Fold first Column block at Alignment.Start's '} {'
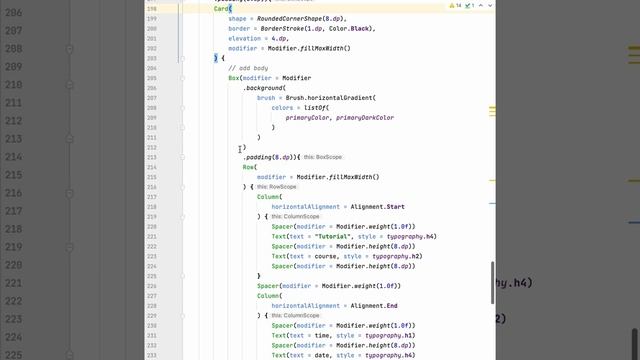 [x=182, y=217]
